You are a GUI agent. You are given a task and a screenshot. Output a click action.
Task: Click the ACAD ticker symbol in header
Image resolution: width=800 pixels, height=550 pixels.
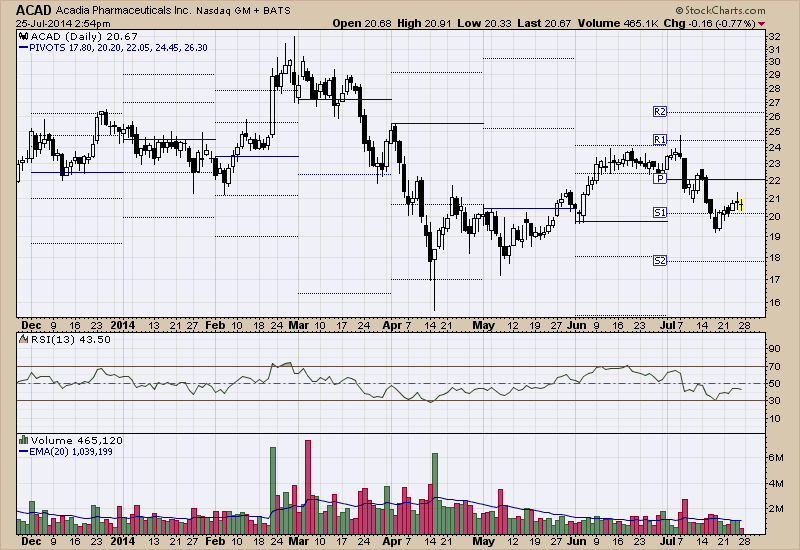[x=34, y=10]
